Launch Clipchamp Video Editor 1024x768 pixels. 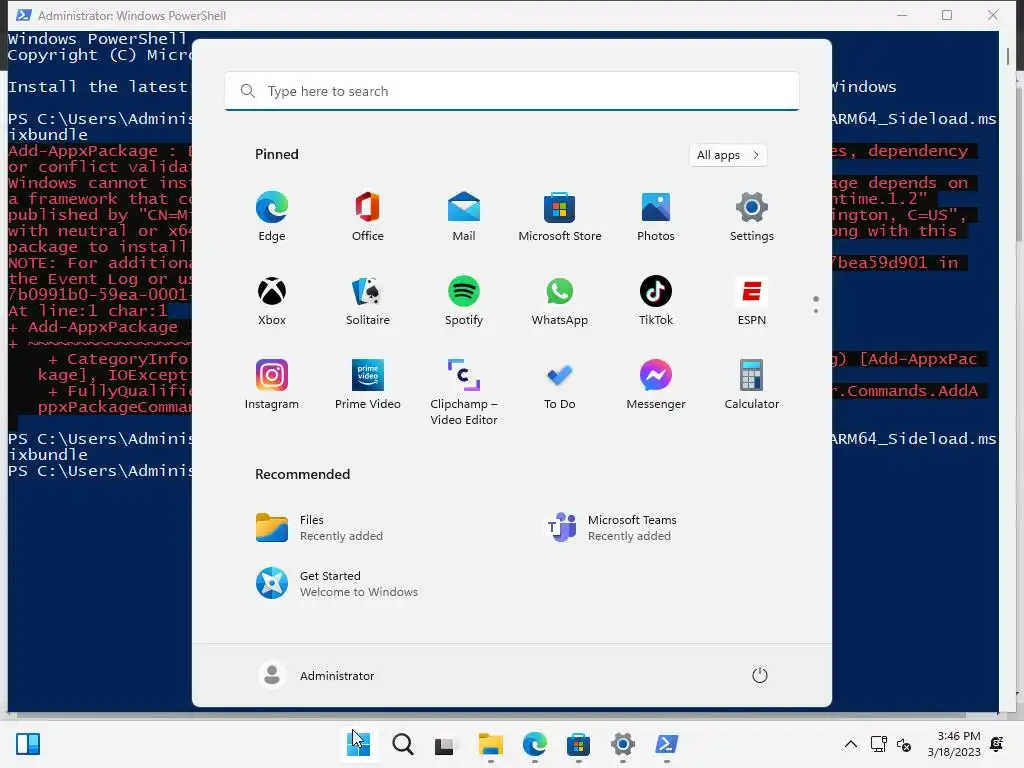tap(464, 392)
